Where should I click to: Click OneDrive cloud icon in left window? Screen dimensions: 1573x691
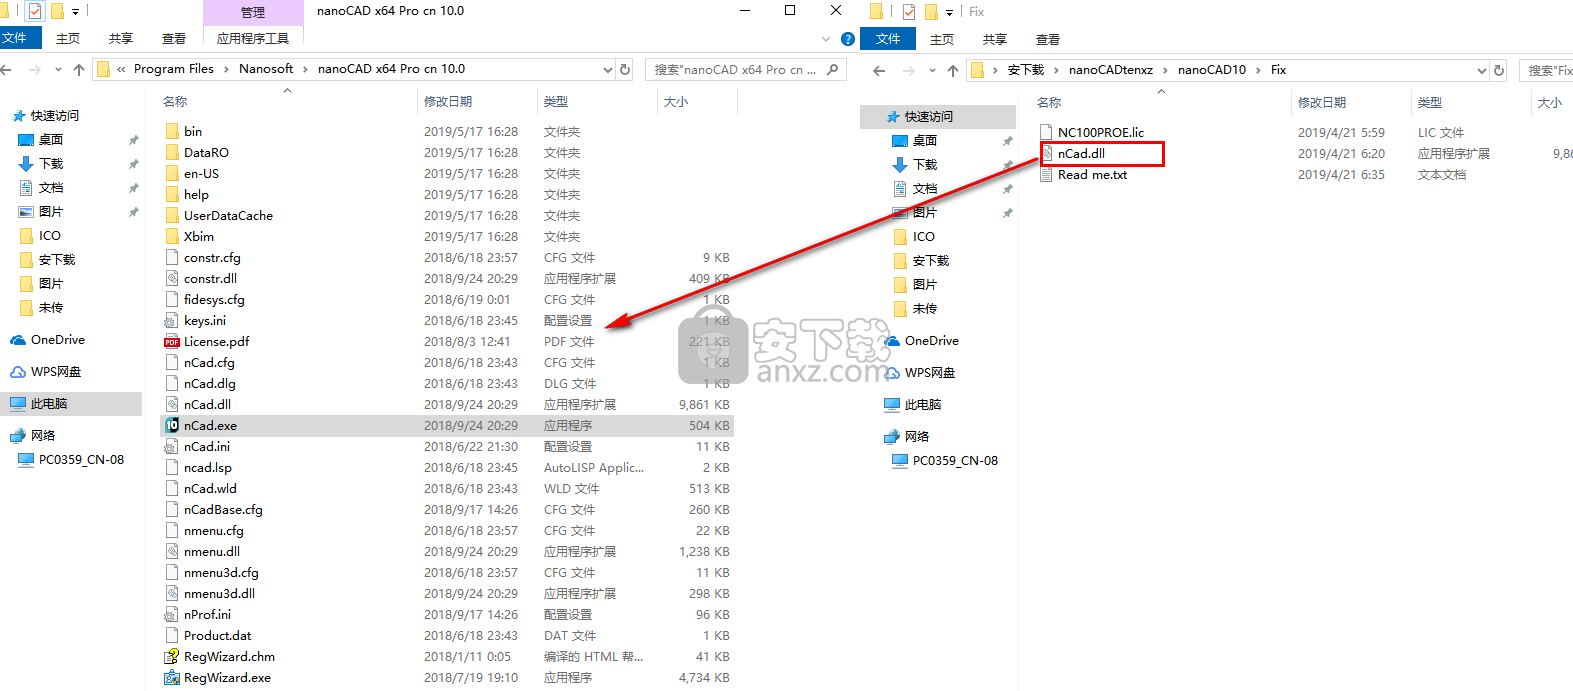tap(18, 340)
